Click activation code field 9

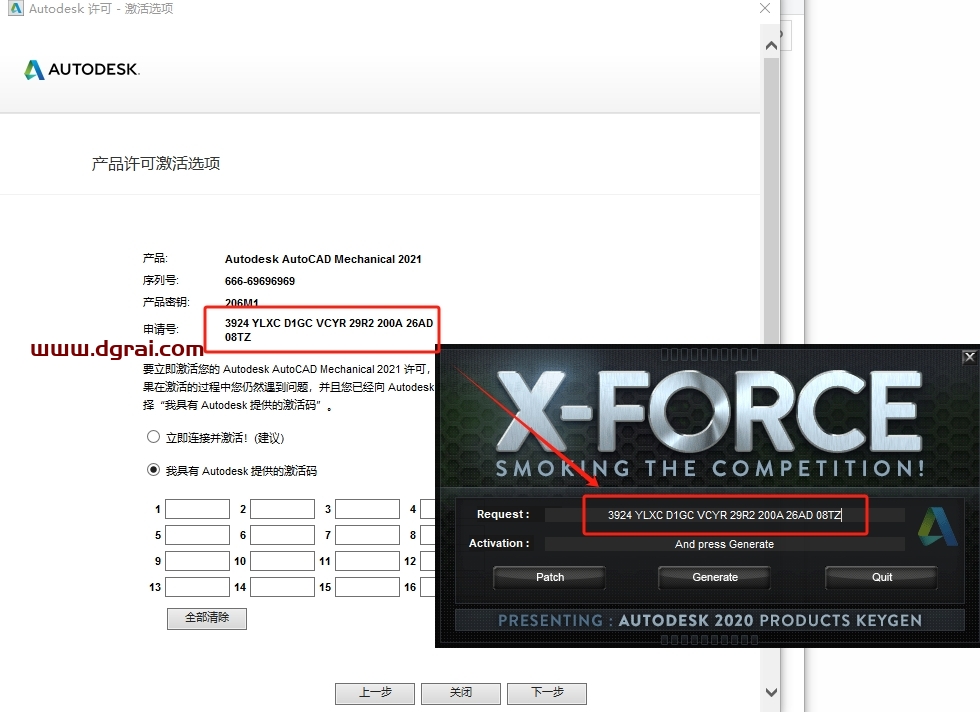[198, 561]
